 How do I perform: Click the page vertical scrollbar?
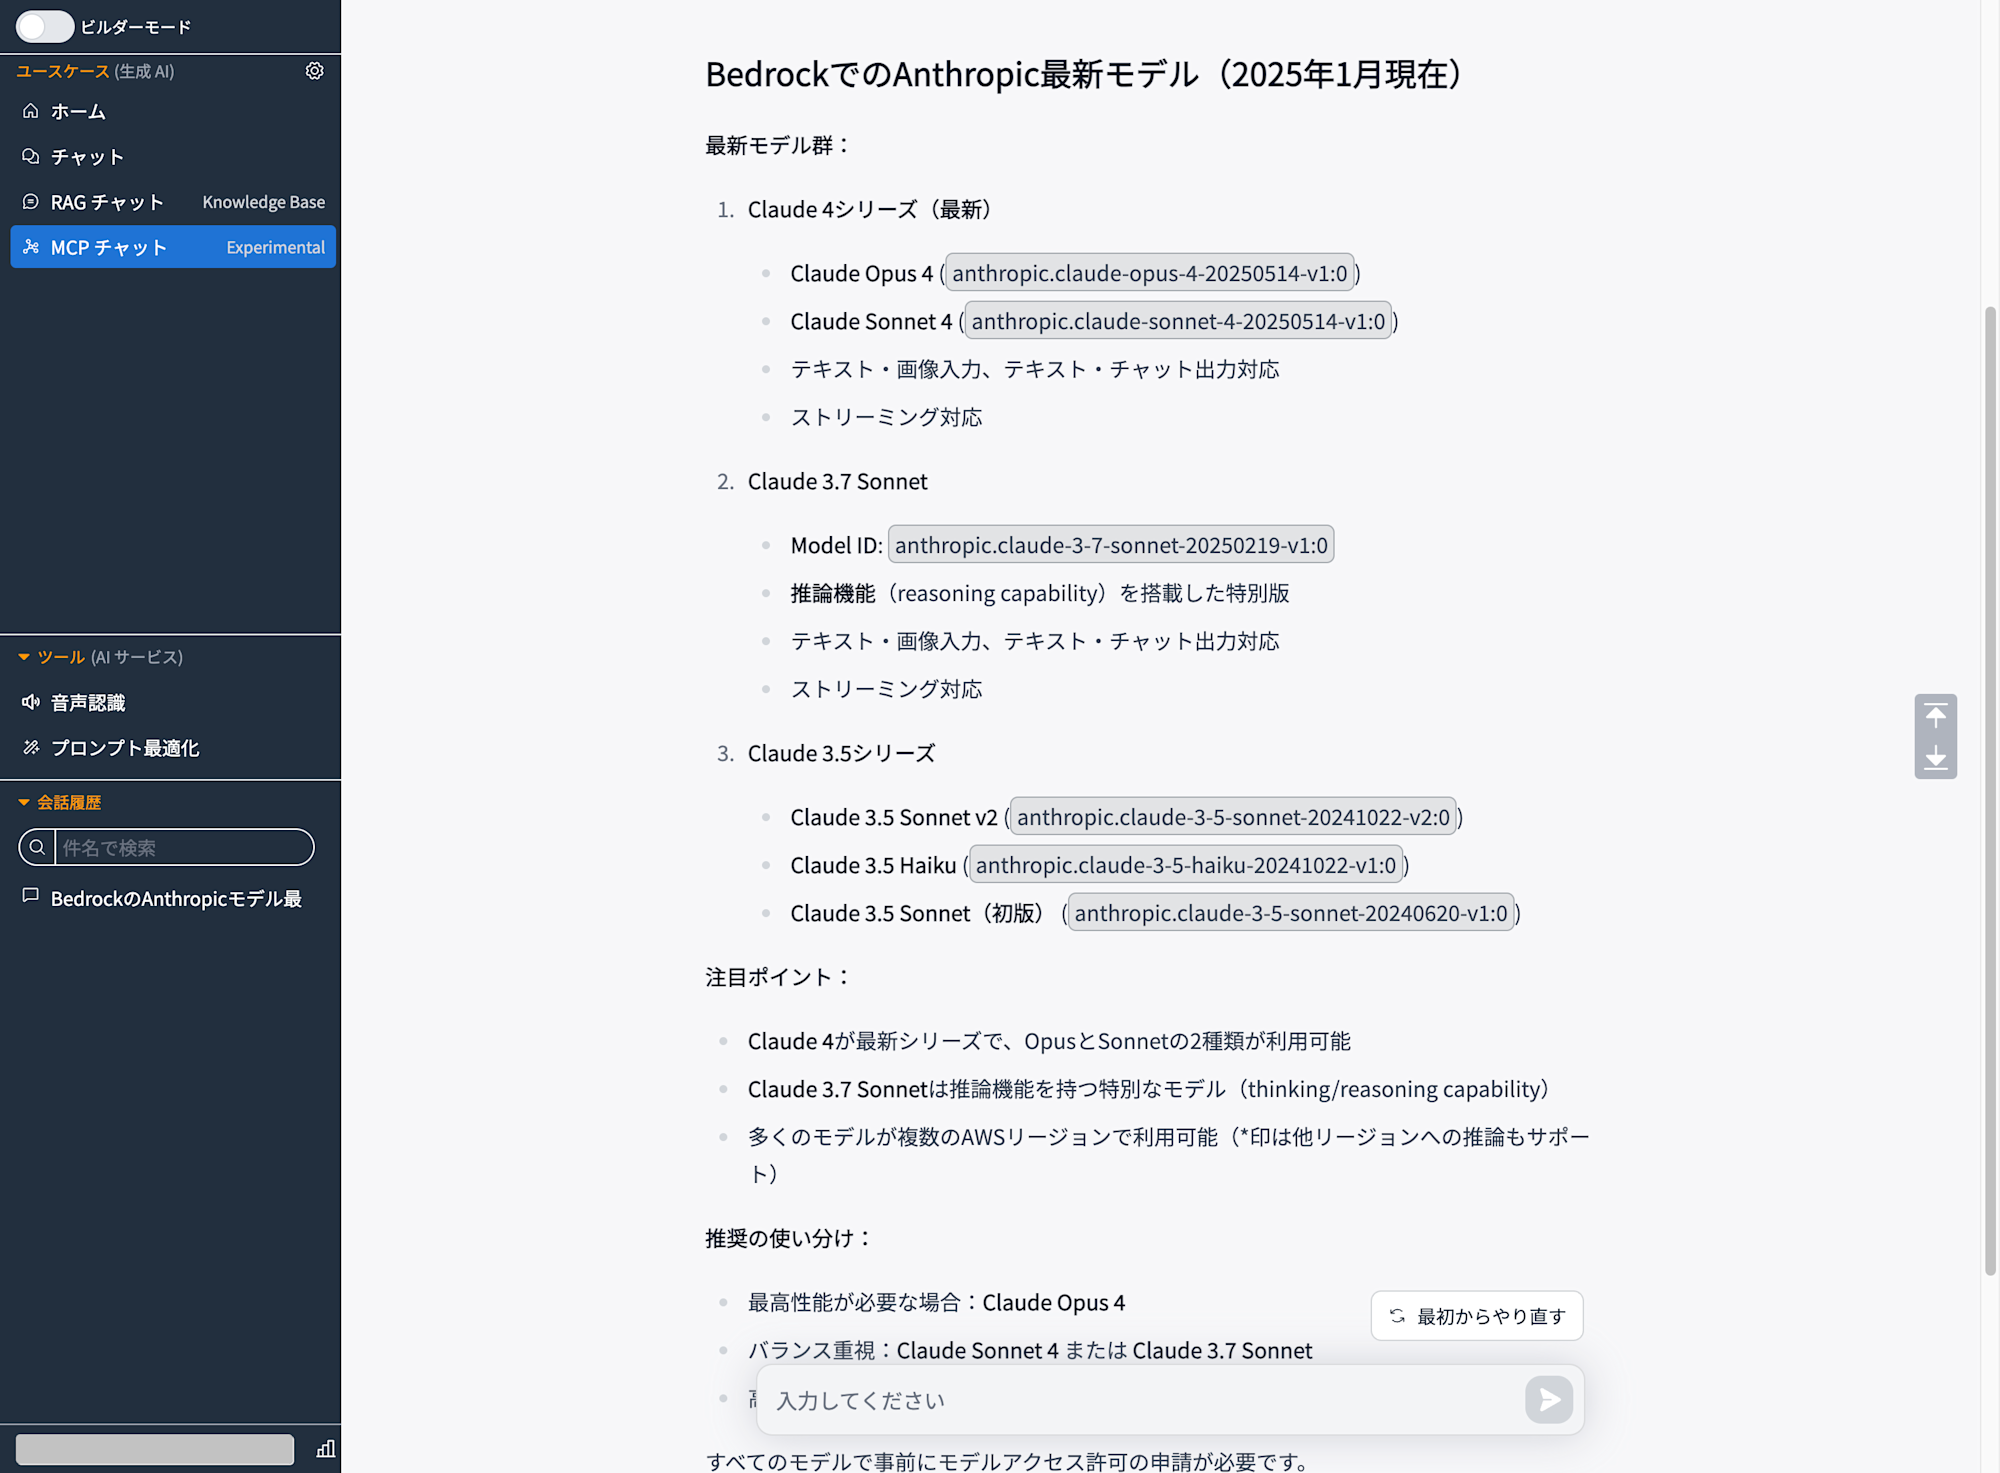pyautogui.click(x=1990, y=790)
